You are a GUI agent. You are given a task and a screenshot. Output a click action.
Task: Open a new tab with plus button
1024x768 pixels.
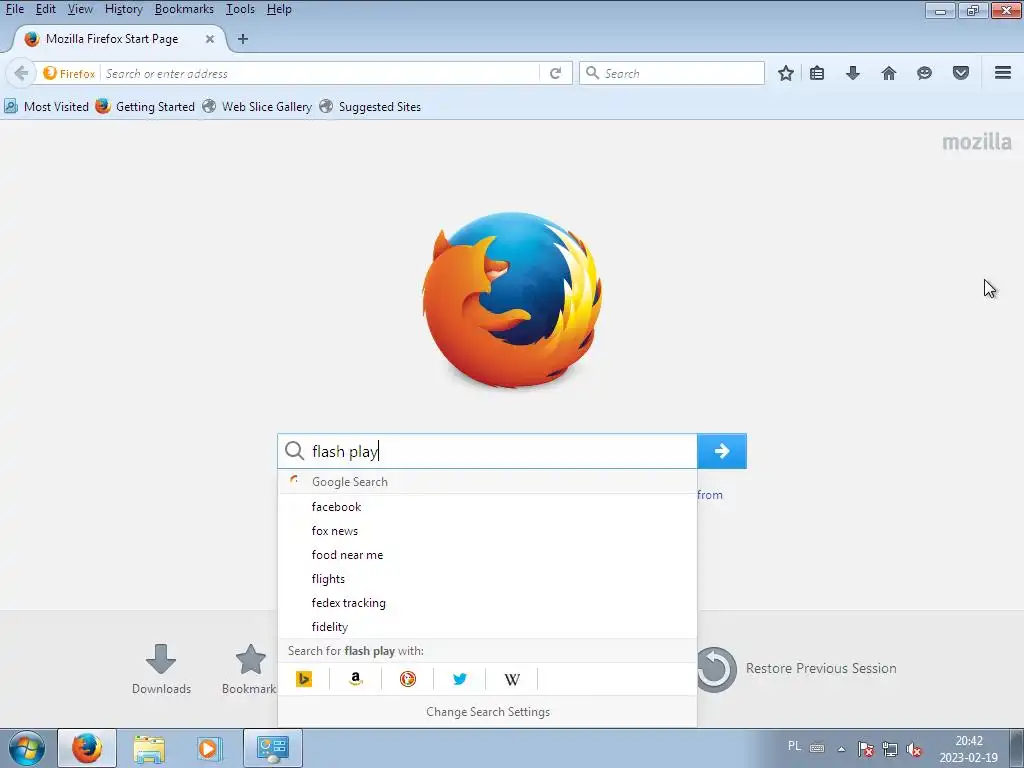(243, 39)
